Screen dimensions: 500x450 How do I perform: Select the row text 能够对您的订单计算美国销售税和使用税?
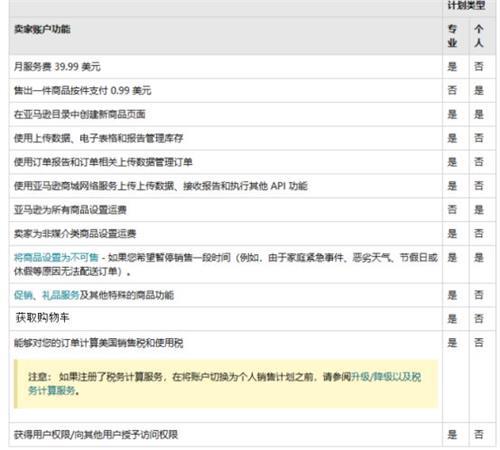pyautogui.click(x=98, y=343)
